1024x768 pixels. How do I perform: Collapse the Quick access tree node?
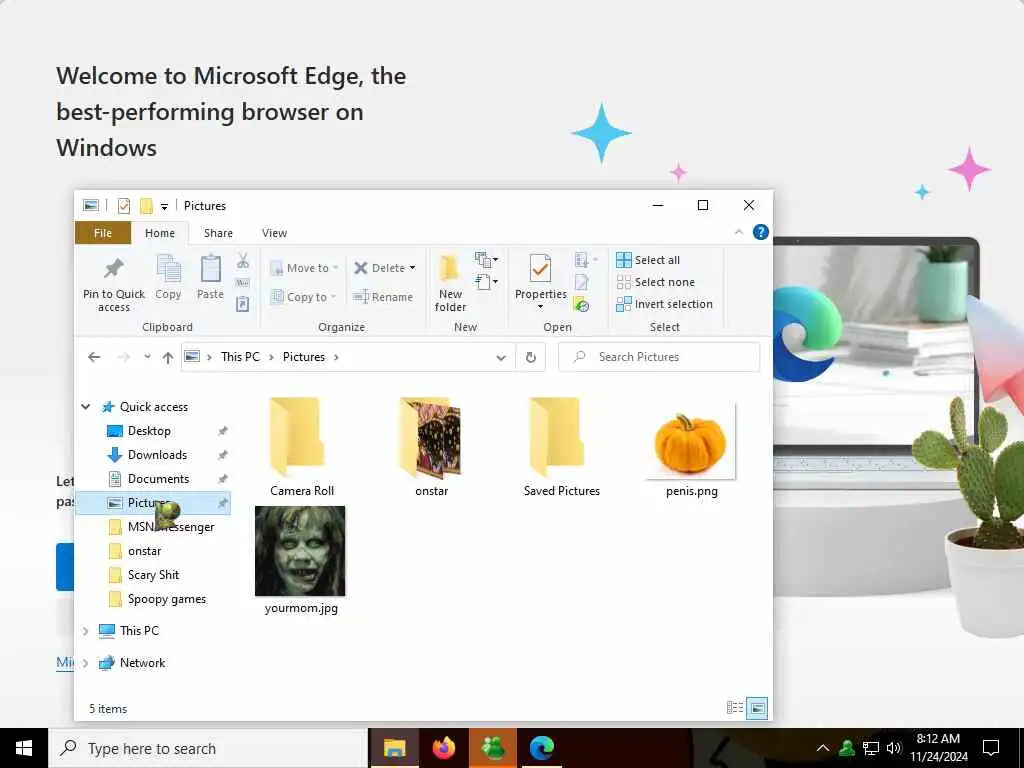[x=86, y=407]
